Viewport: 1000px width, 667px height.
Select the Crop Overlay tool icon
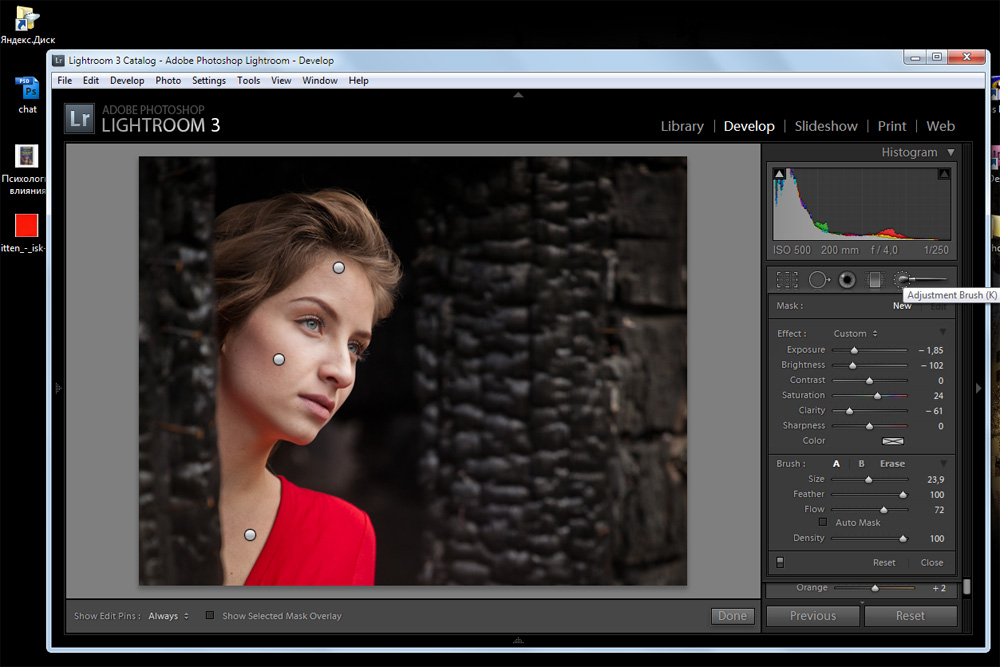(787, 280)
